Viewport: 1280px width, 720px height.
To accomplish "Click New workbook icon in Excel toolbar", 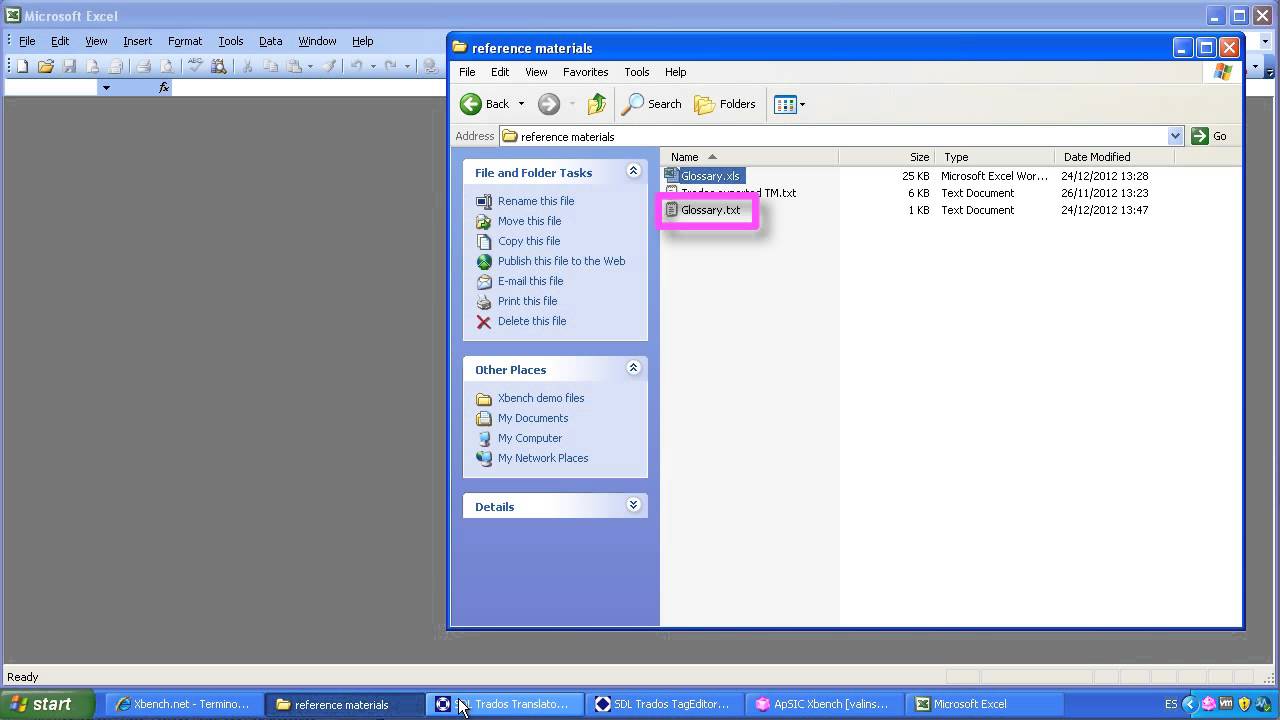I will 23,66.
